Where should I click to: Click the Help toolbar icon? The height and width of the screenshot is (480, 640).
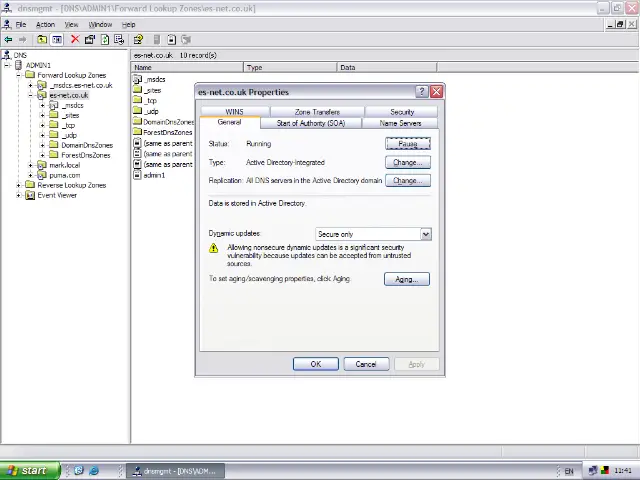pyautogui.click(x=138, y=40)
